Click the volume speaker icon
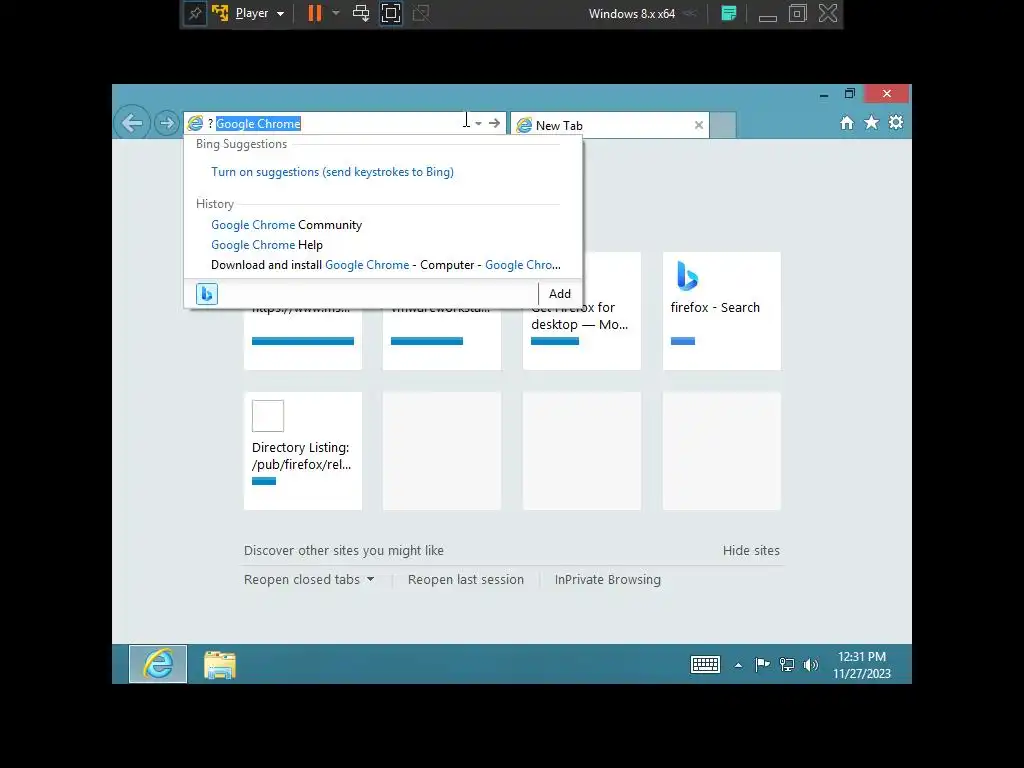 [811, 665]
